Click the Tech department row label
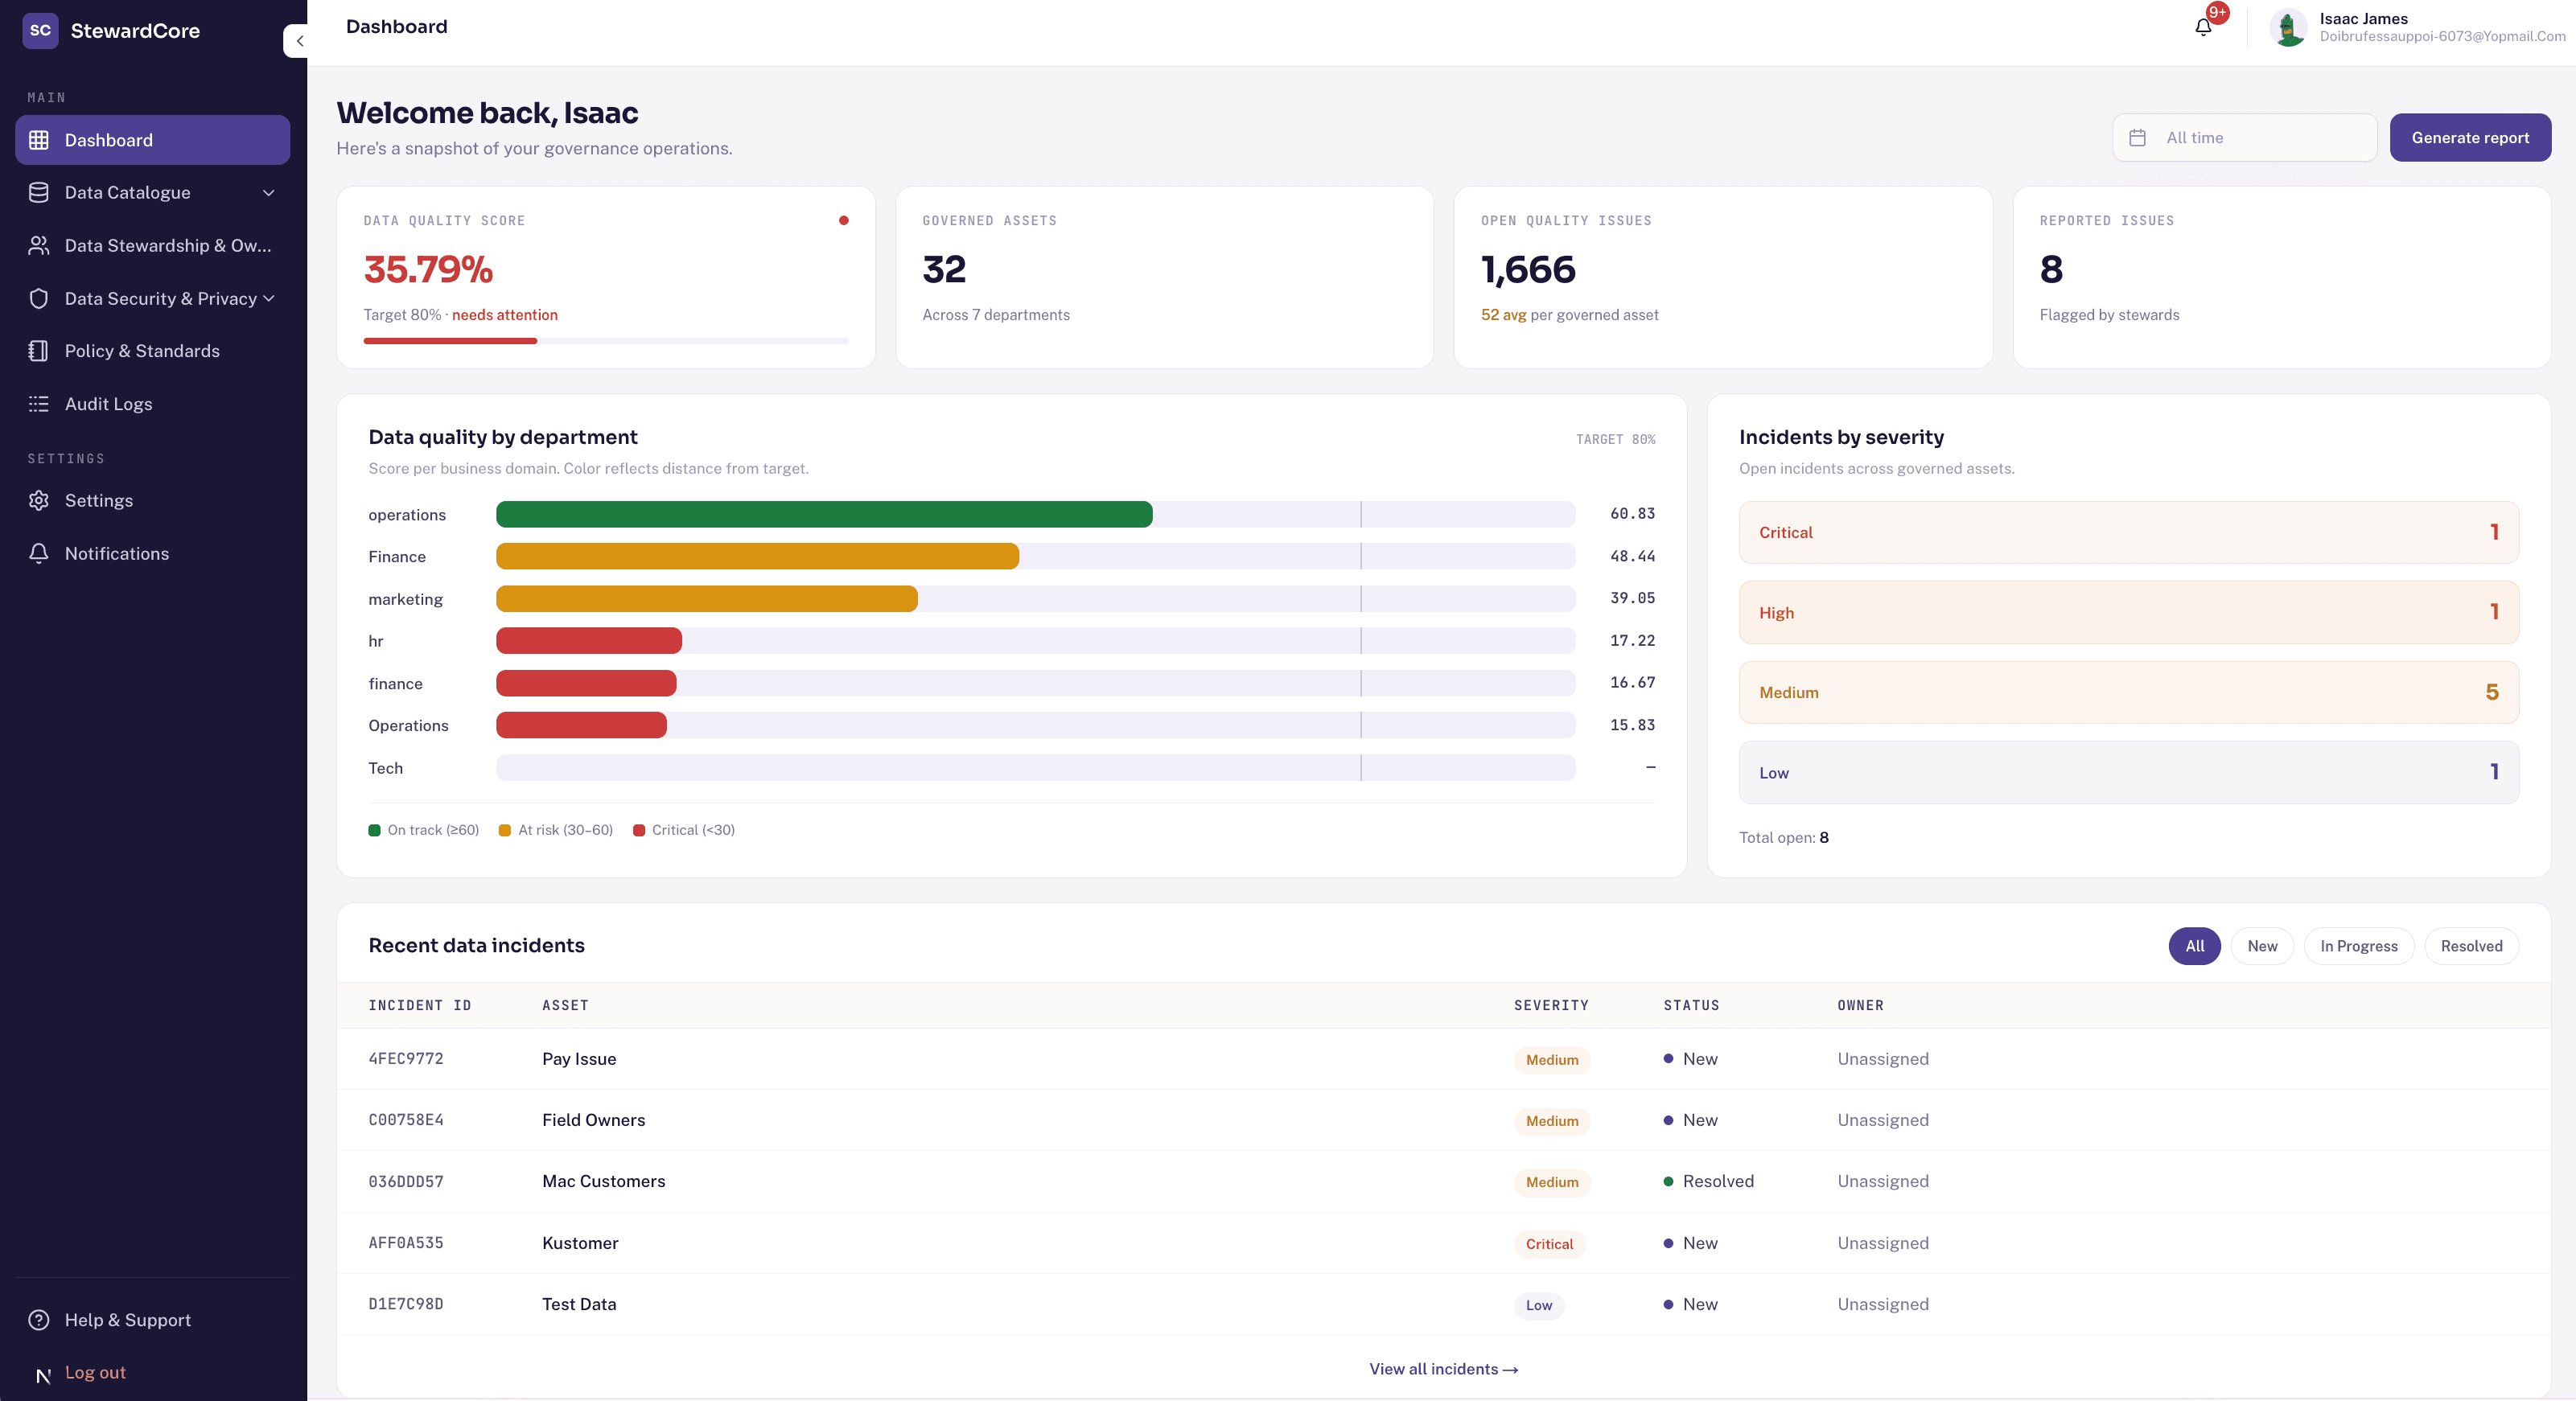The height and width of the screenshot is (1401, 2576). pyautogui.click(x=385, y=769)
